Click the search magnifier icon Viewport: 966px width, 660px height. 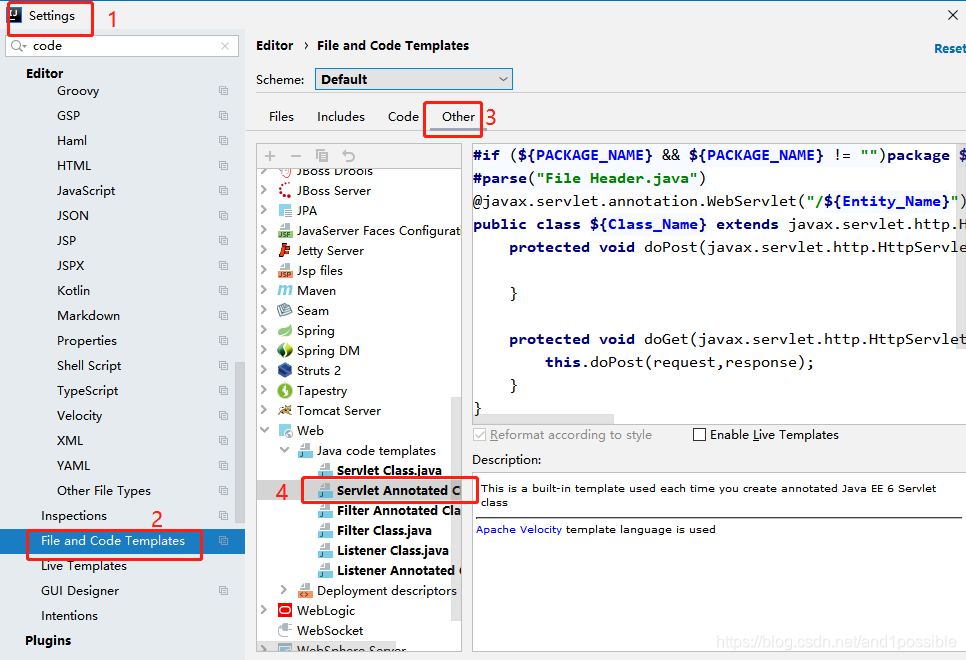click(x=18, y=46)
